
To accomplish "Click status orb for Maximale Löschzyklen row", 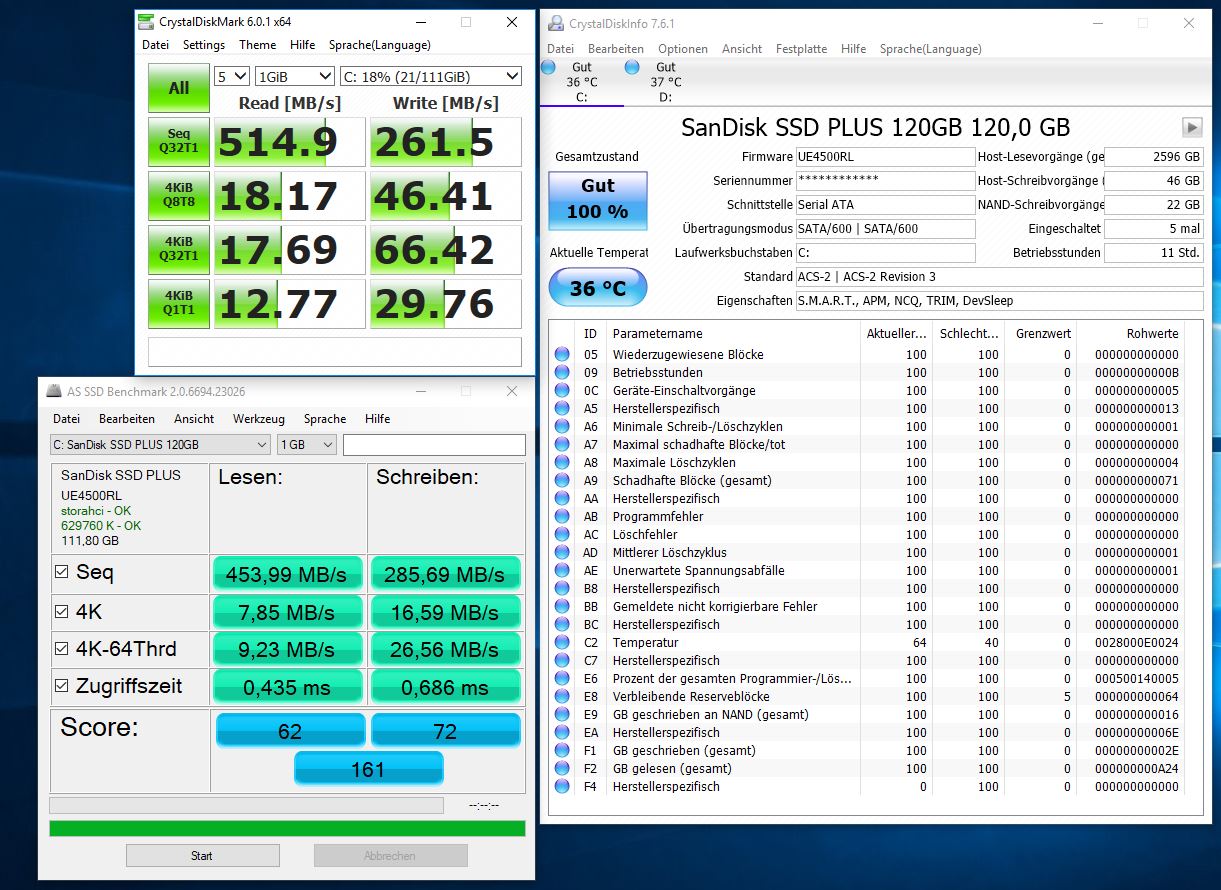I will [561, 462].
